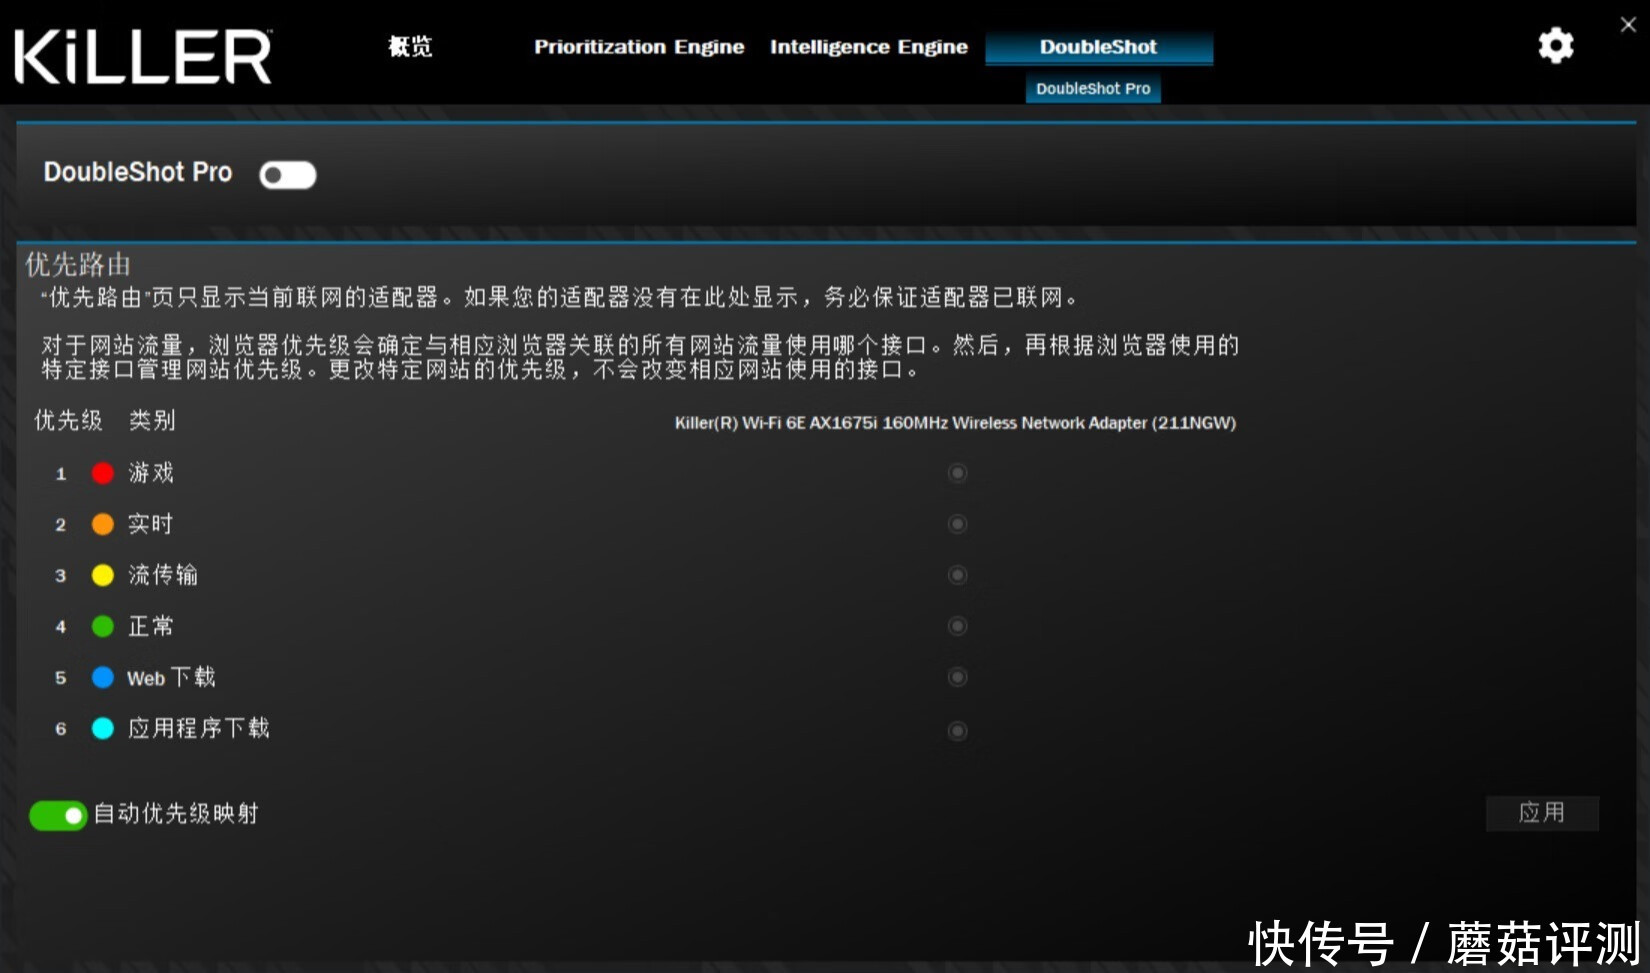Switch to the Prioritization Engine tab
Image resolution: width=1650 pixels, height=973 pixels.
639,47
